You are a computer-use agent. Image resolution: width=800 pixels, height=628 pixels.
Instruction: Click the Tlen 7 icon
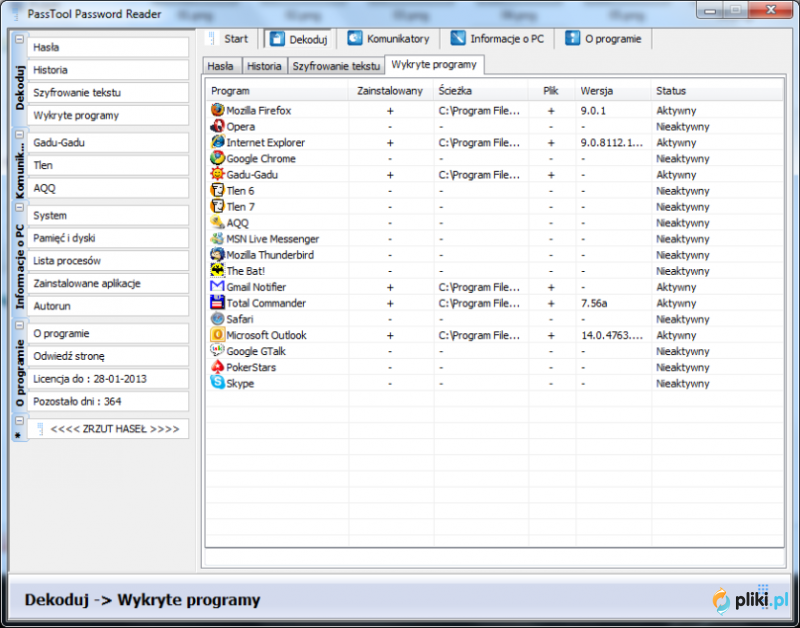point(217,207)
